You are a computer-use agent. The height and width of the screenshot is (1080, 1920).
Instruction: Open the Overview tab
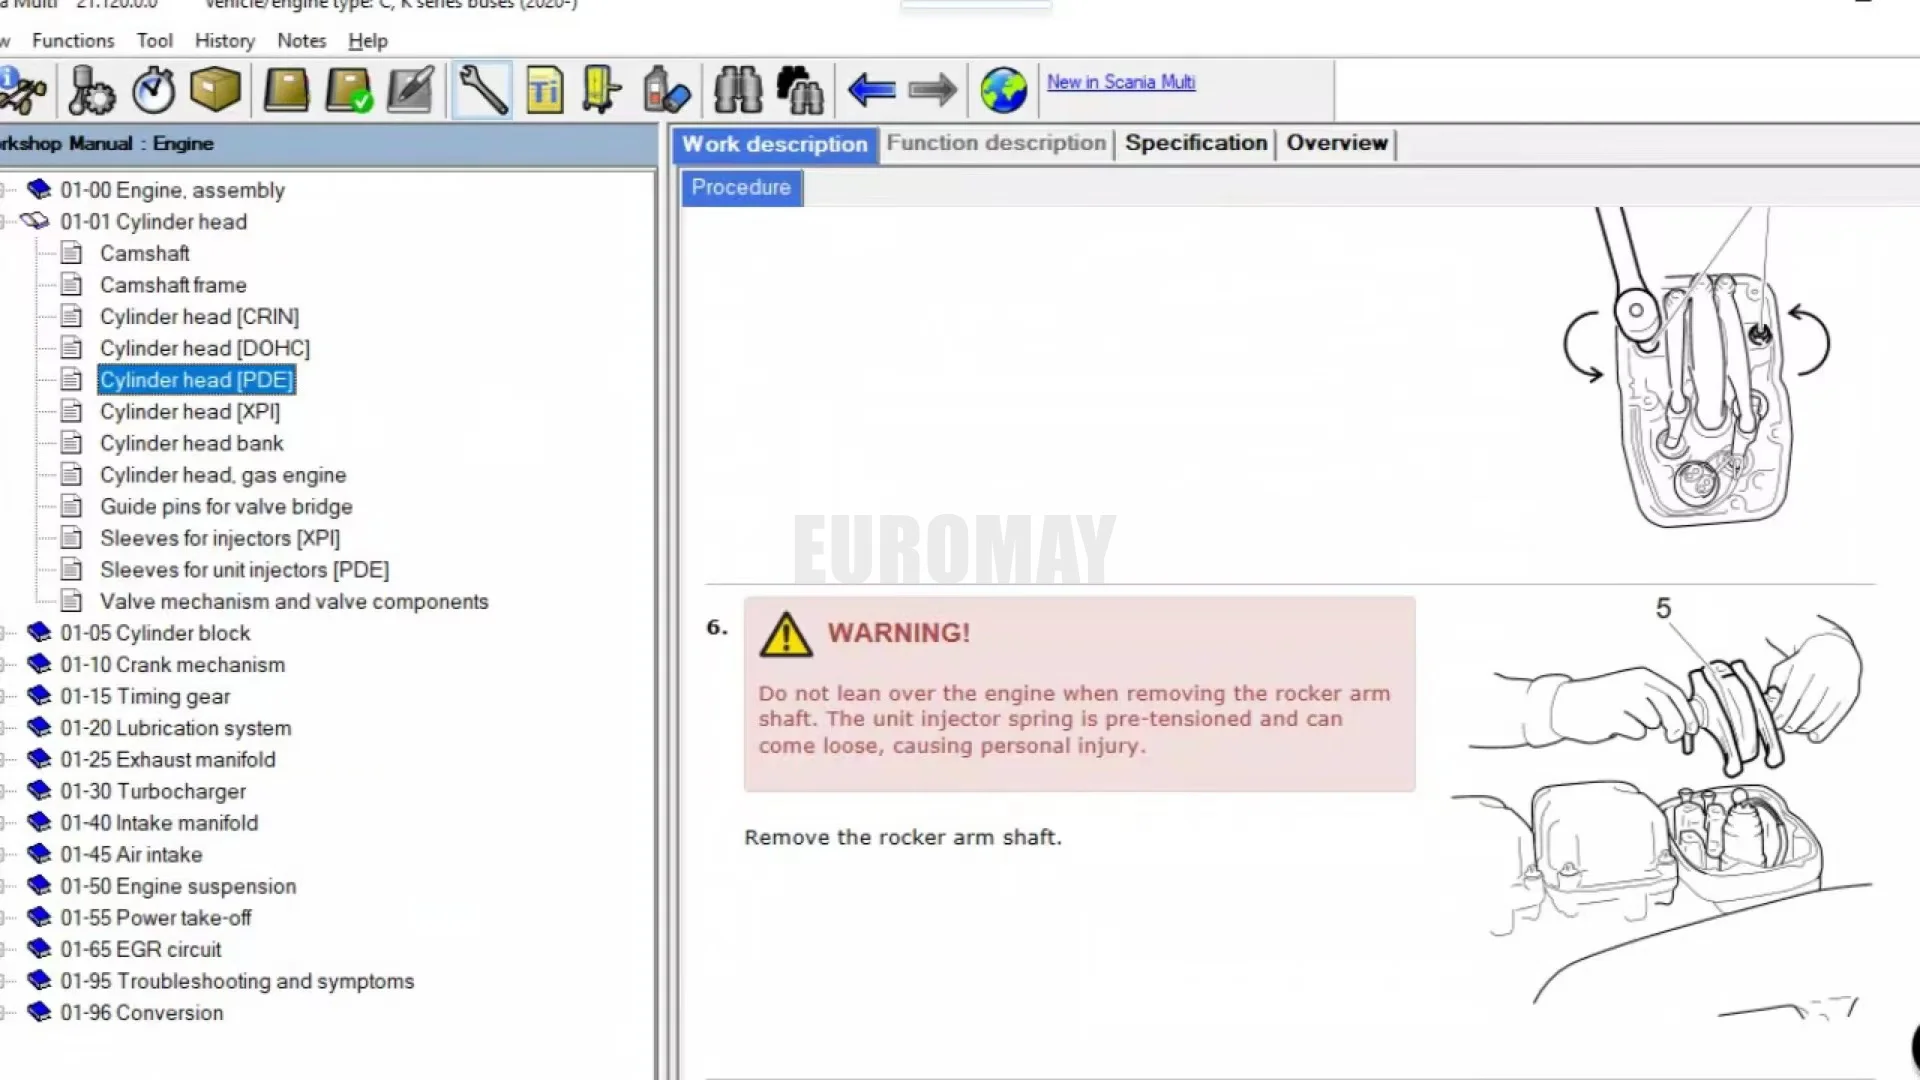pos(1336,143)
